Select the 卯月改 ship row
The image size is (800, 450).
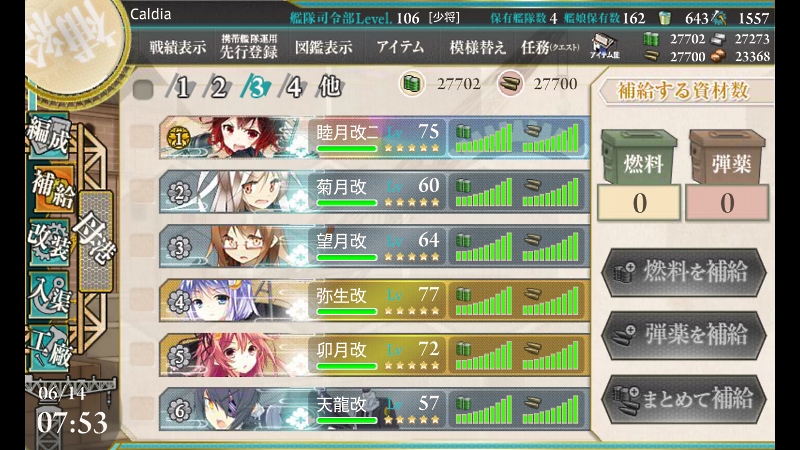coord(374,355)
